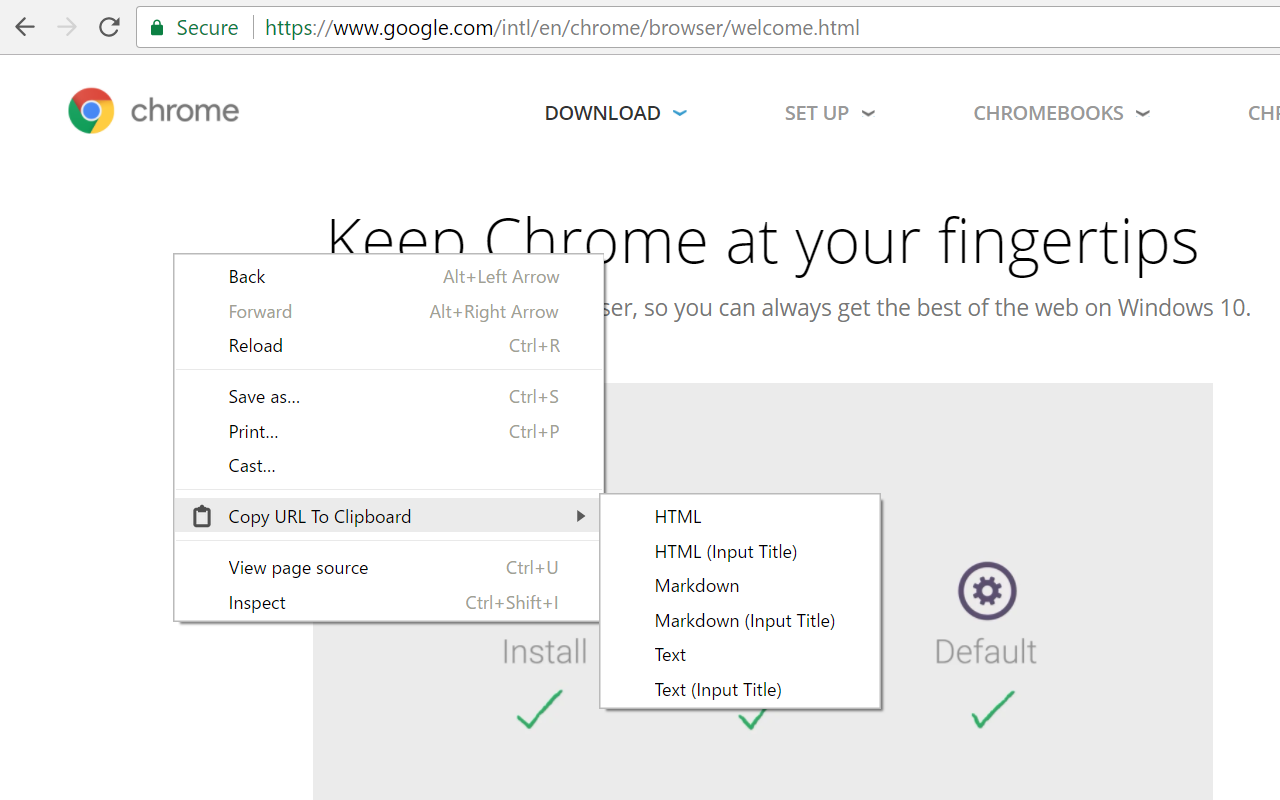Click the Chrome logo in the header
Viewport: 1280px width, 800px height.
click(91, 111)
